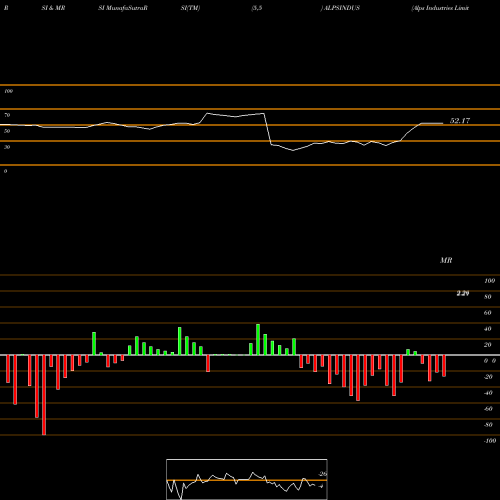Click the 50 level label on RSI axis
The width and height of the screenshot is (500, 500).
(7, 131)
